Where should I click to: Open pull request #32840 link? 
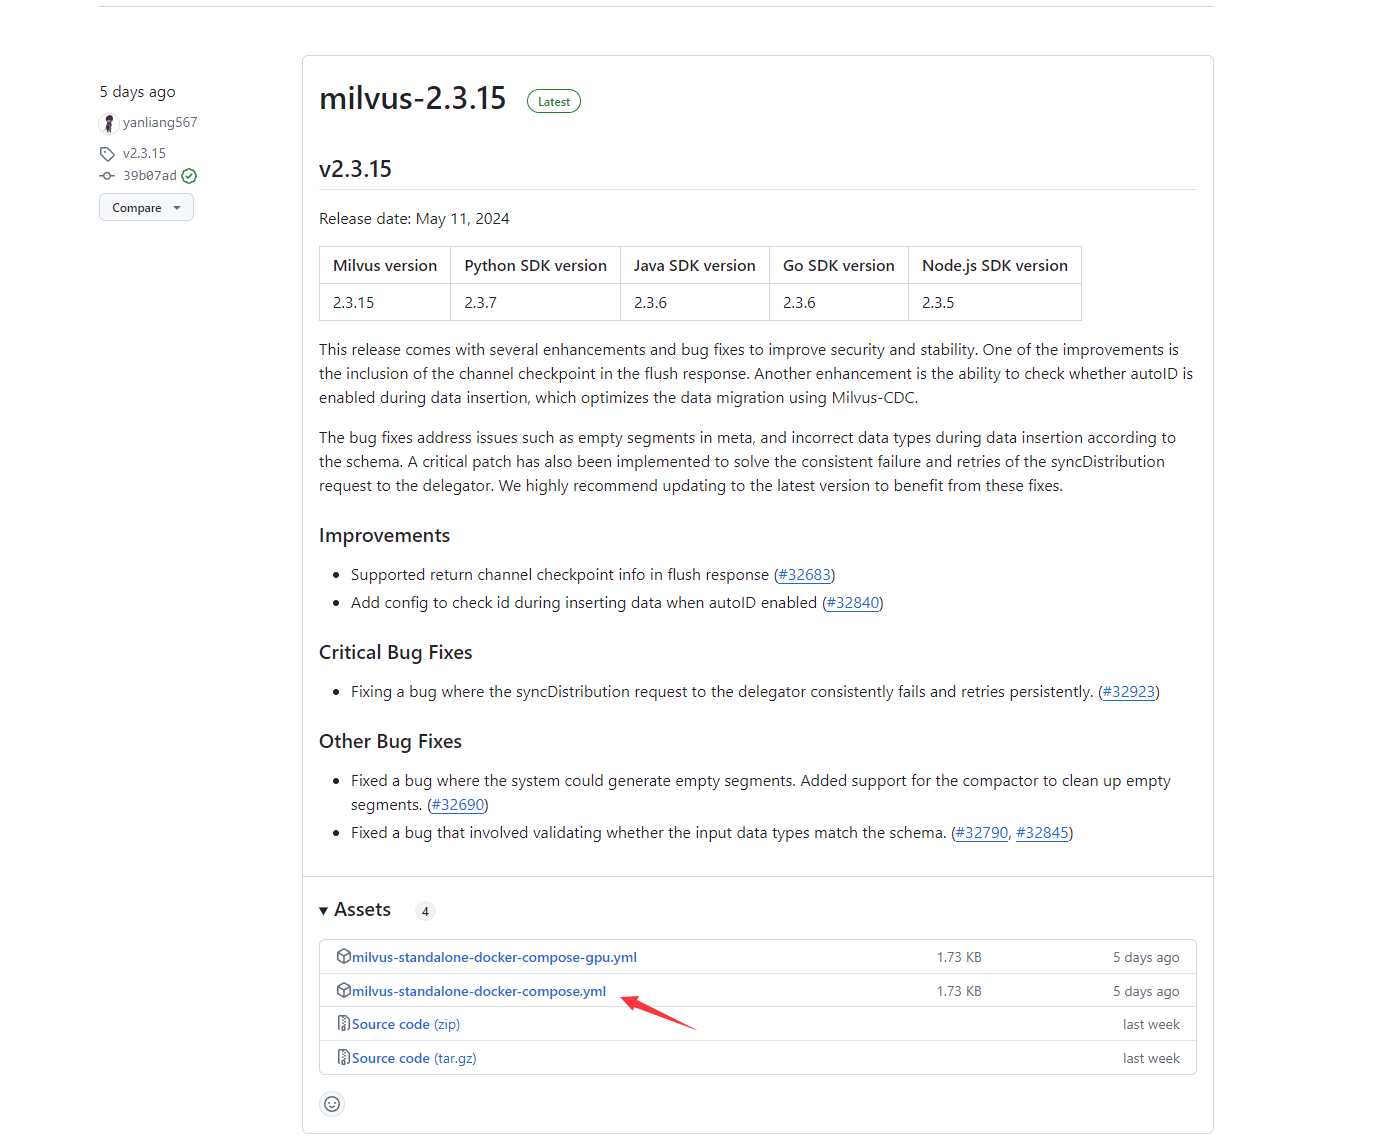852,603
